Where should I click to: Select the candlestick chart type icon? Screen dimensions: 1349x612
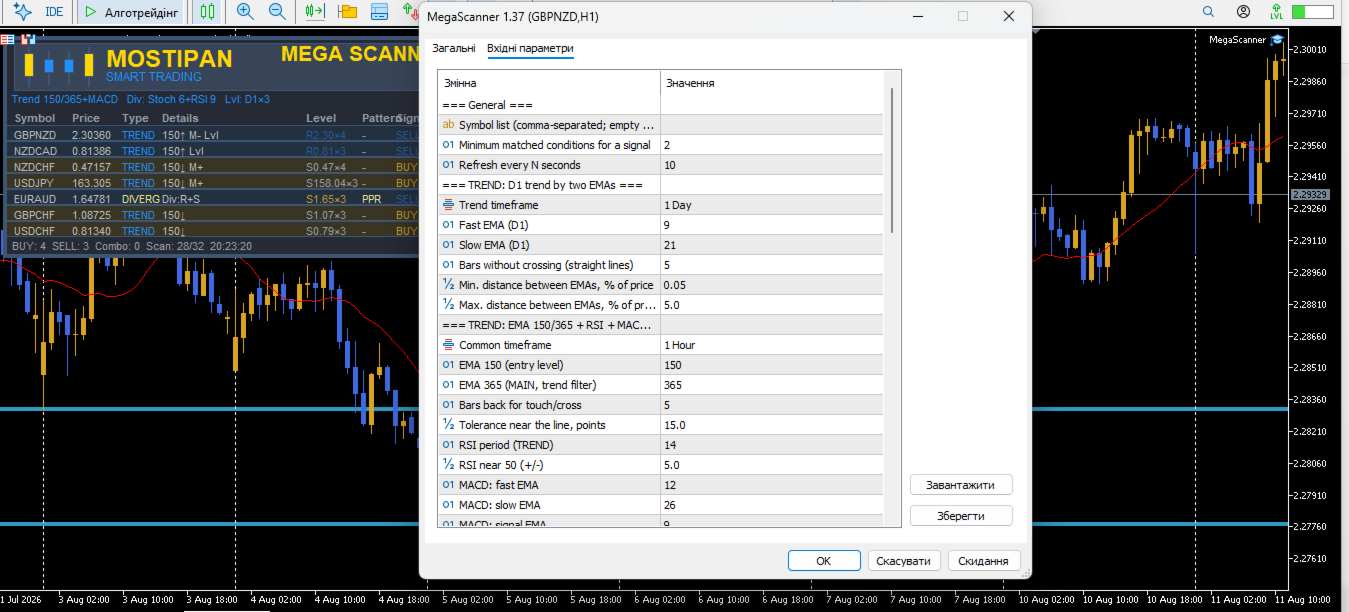(207, 12)
